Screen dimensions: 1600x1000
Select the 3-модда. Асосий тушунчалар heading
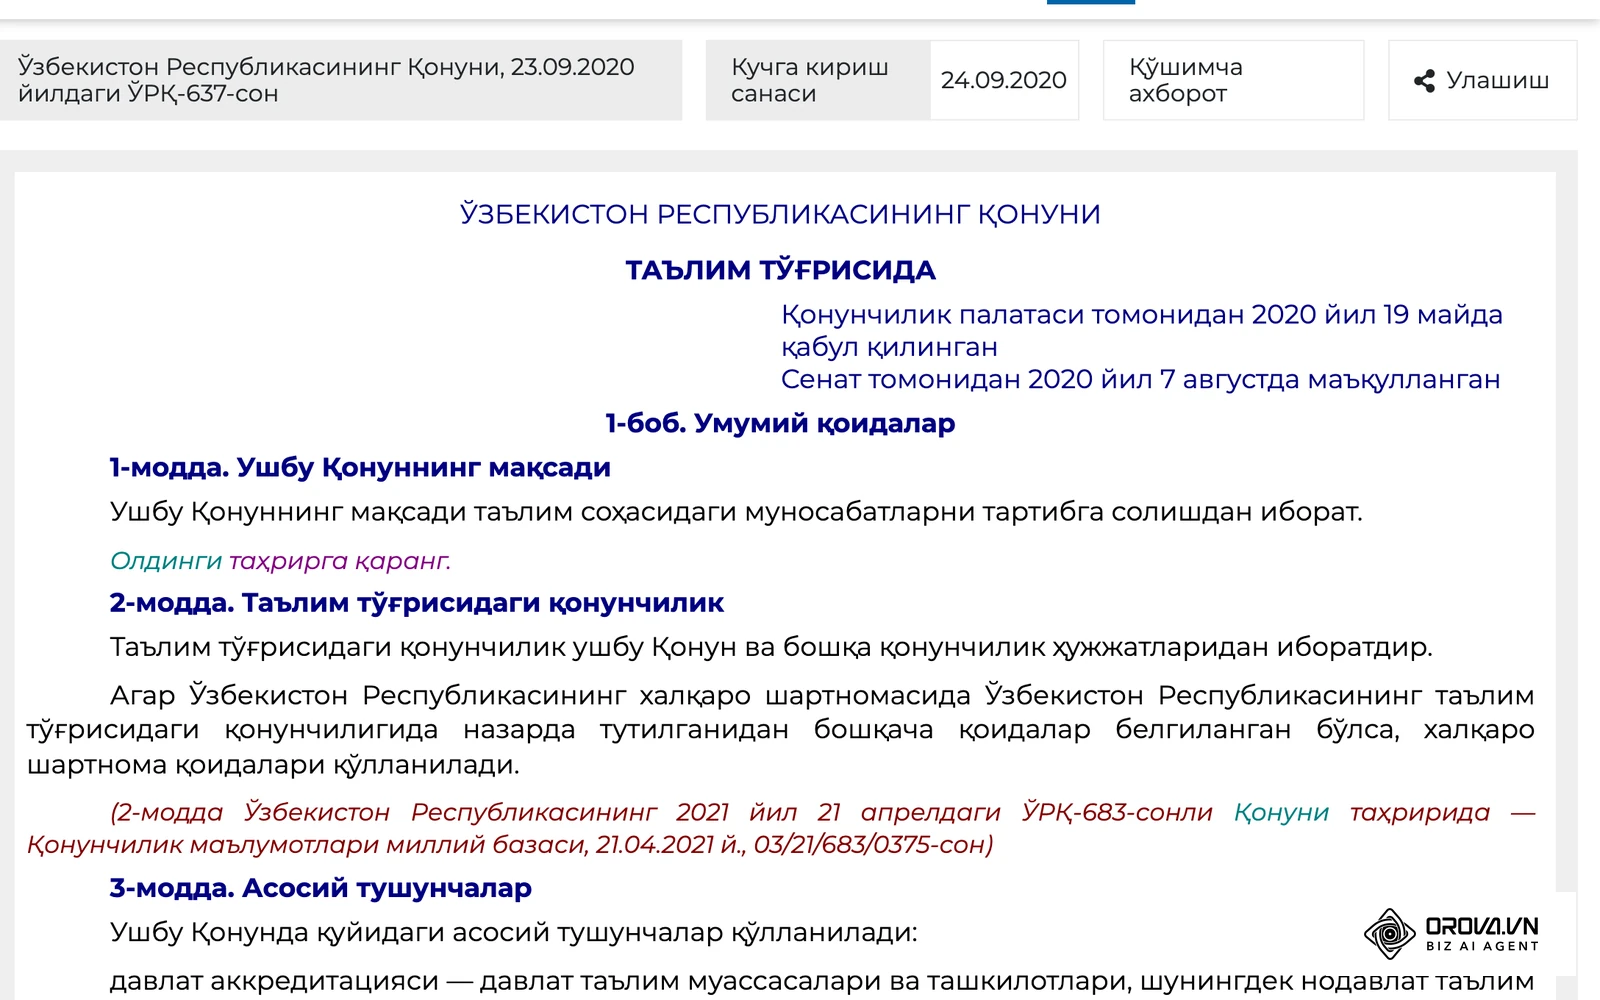tap(320, 888)
